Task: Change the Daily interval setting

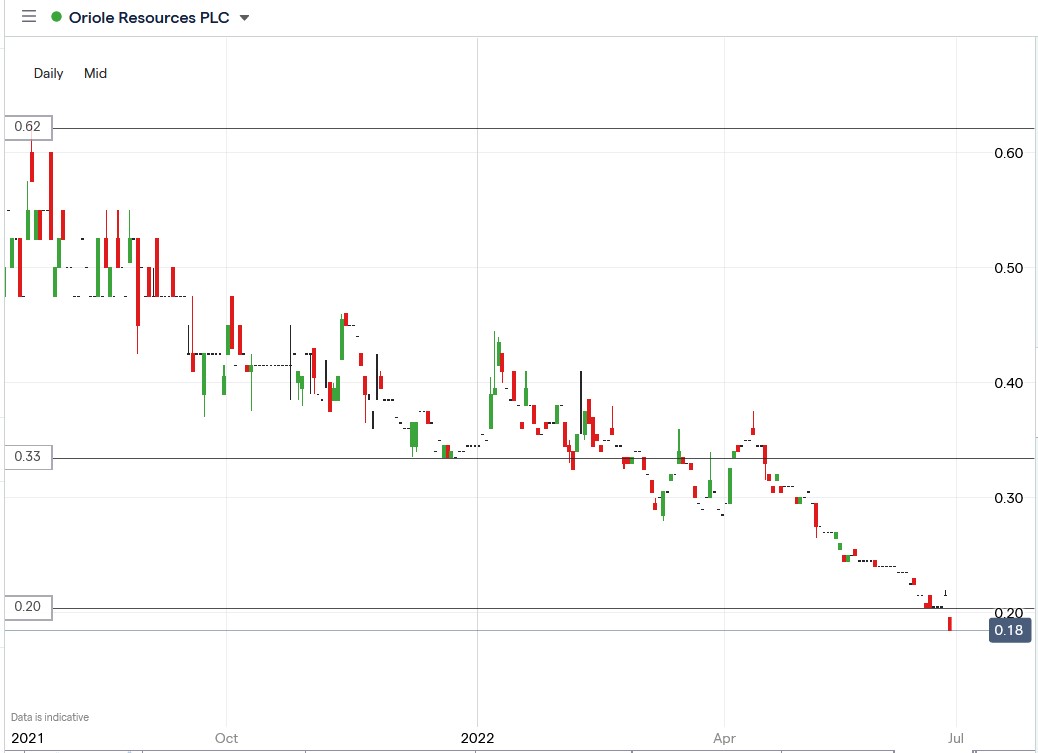Action: (x=48, y=74)
